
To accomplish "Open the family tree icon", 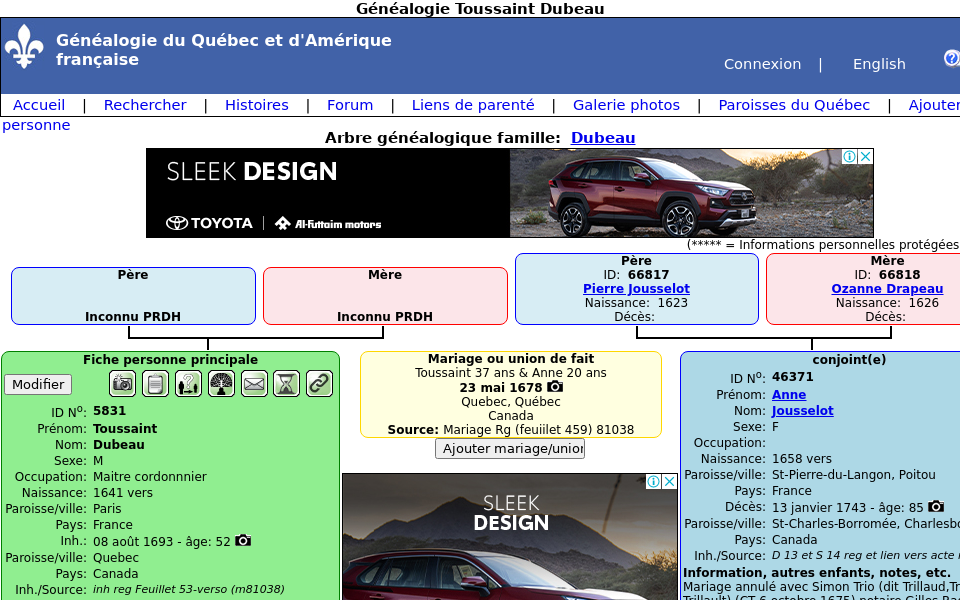I will pos(221,383).
